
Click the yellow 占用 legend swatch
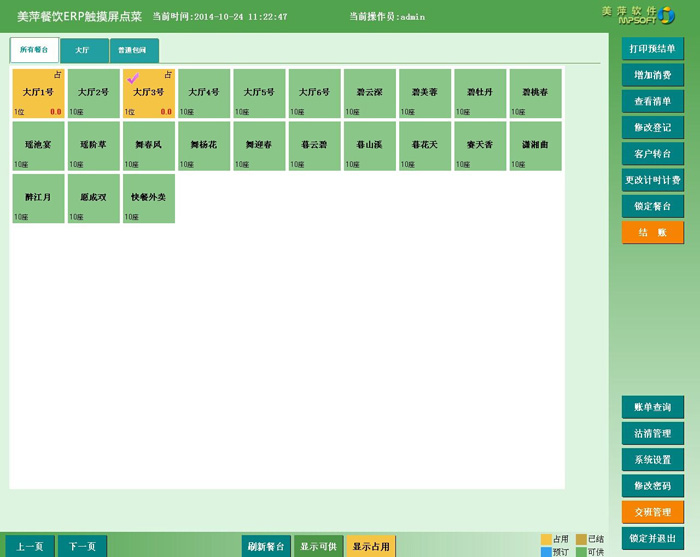[546, 539]
